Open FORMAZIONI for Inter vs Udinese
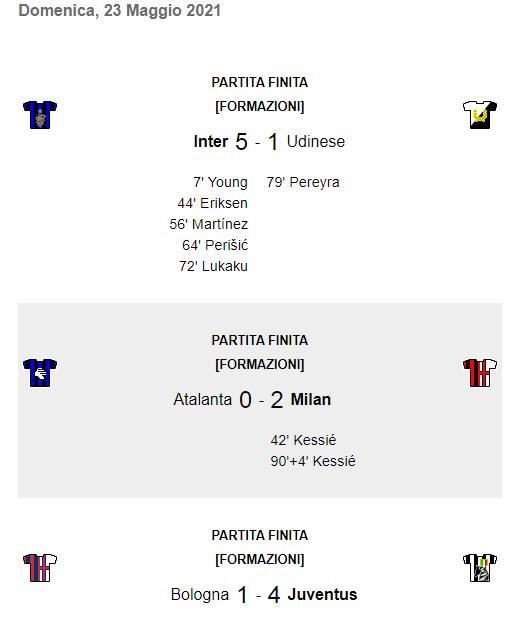 [259, 106]
